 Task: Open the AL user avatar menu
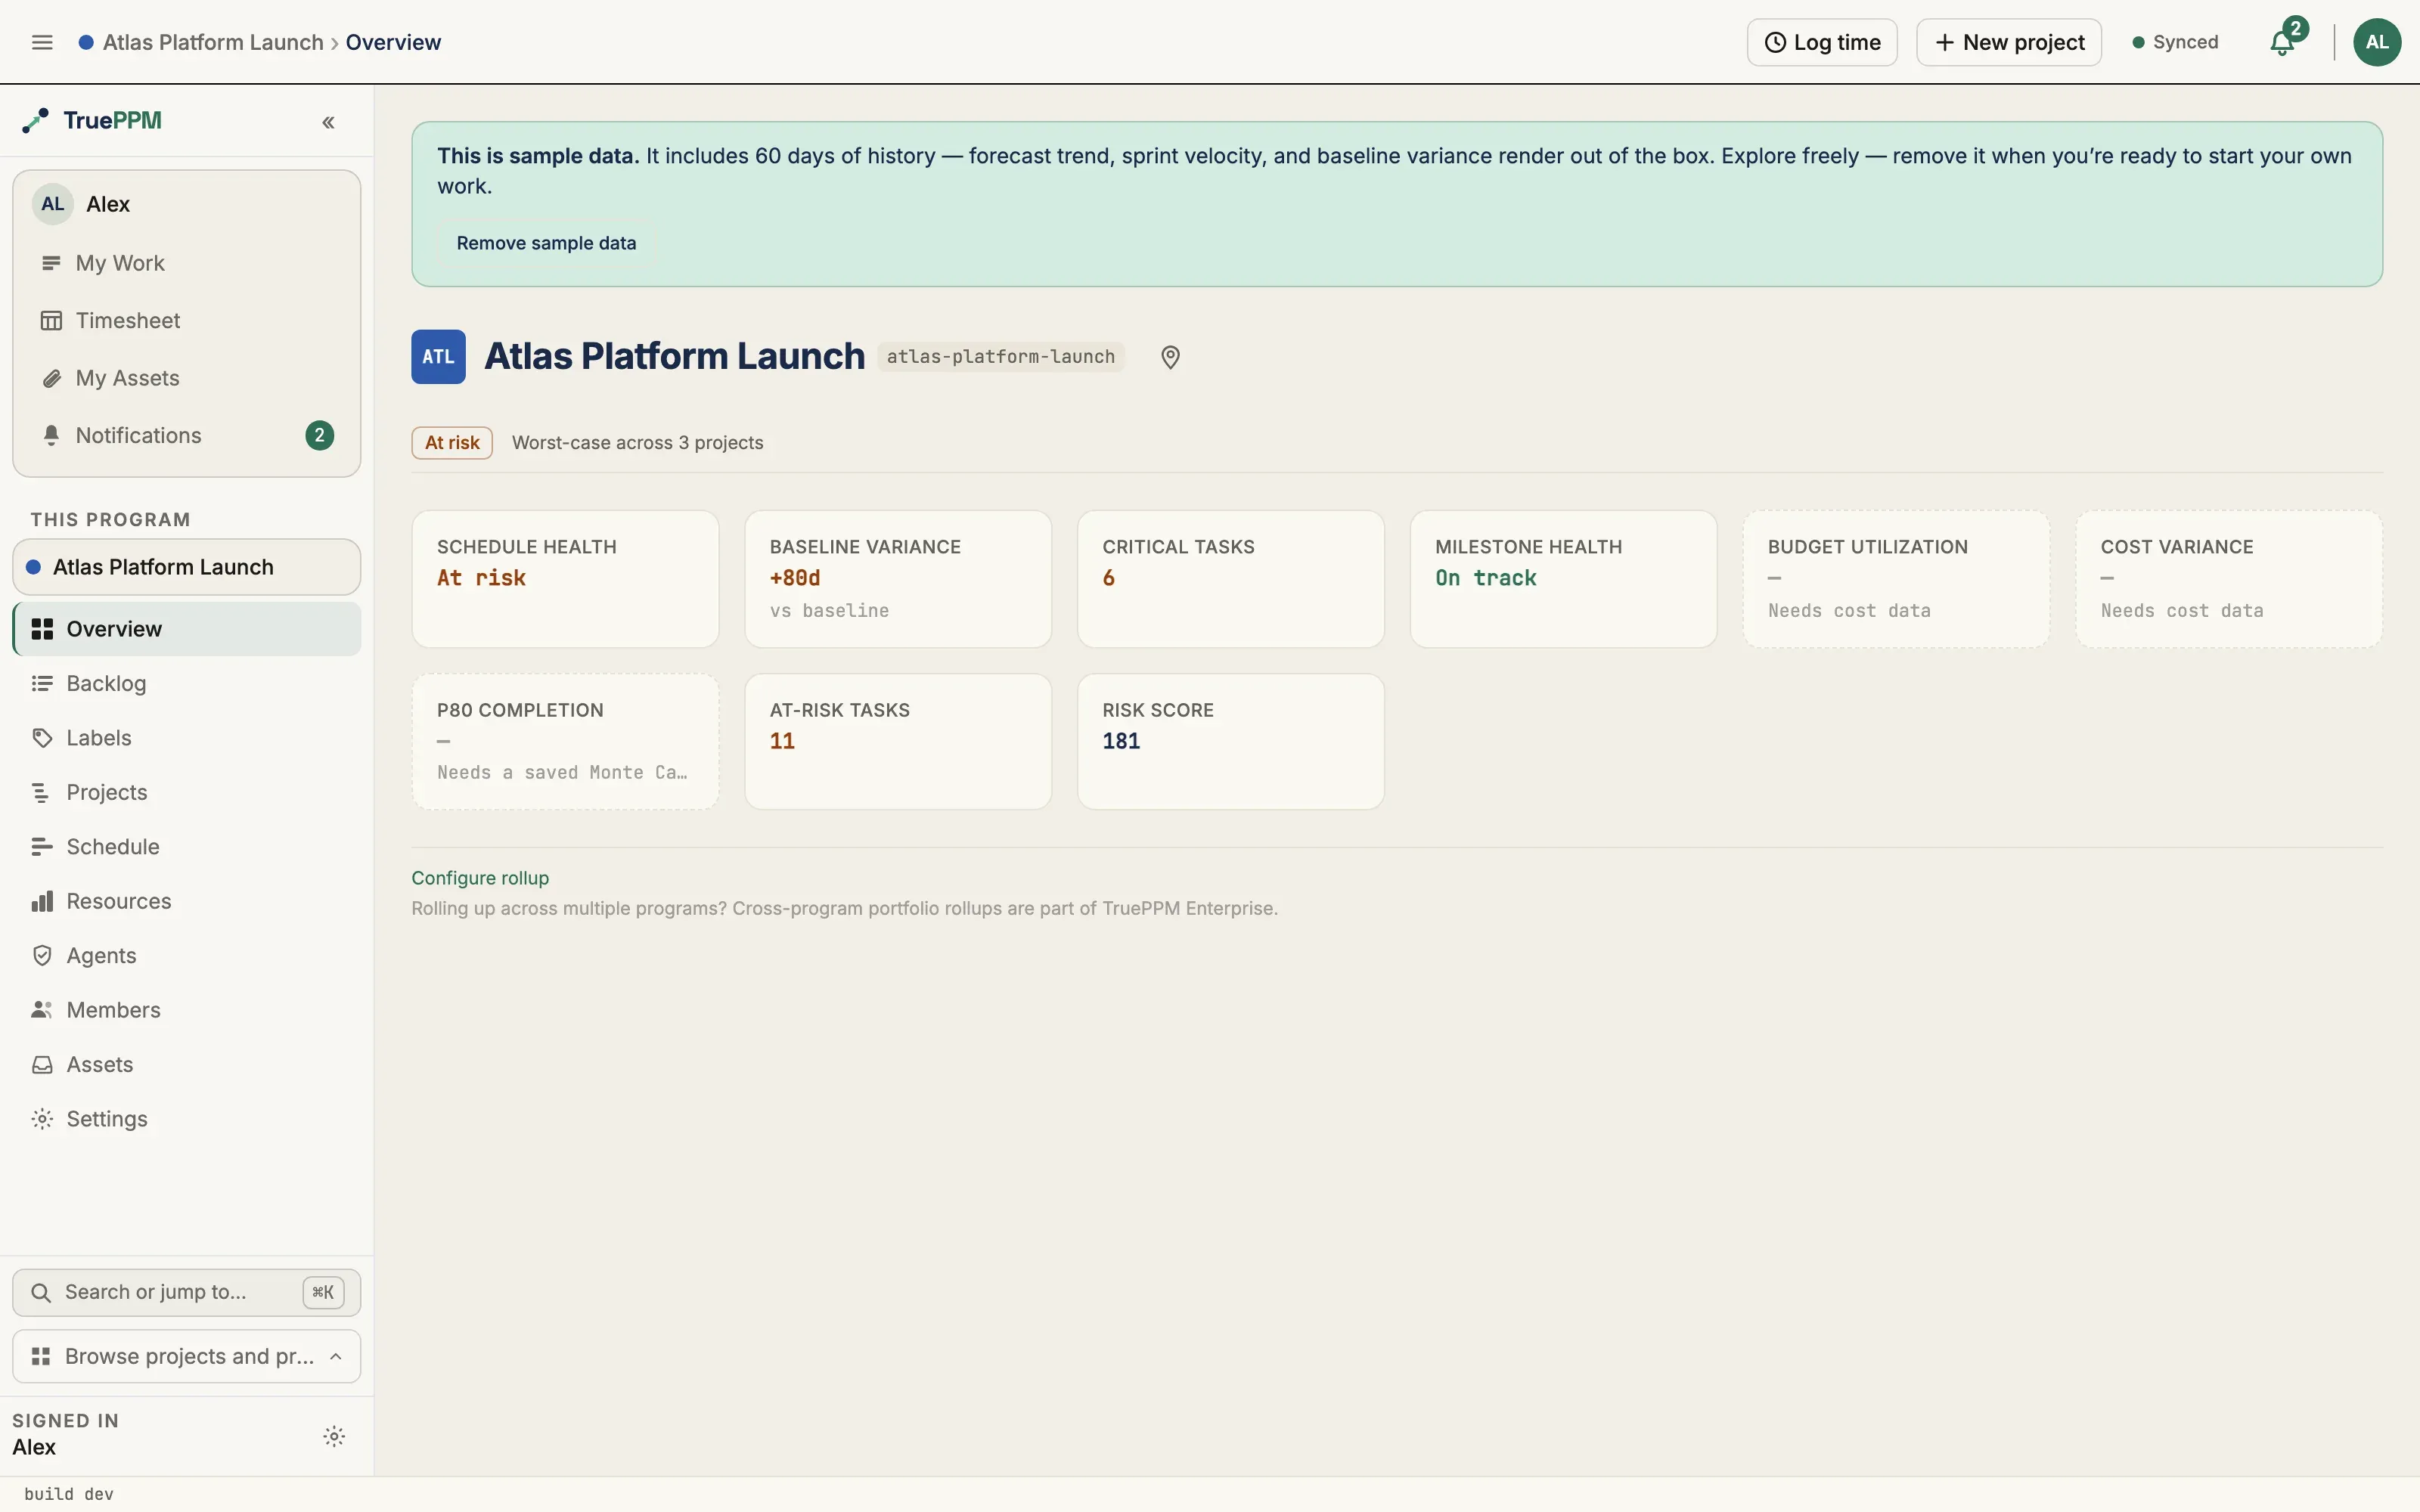2377,42
